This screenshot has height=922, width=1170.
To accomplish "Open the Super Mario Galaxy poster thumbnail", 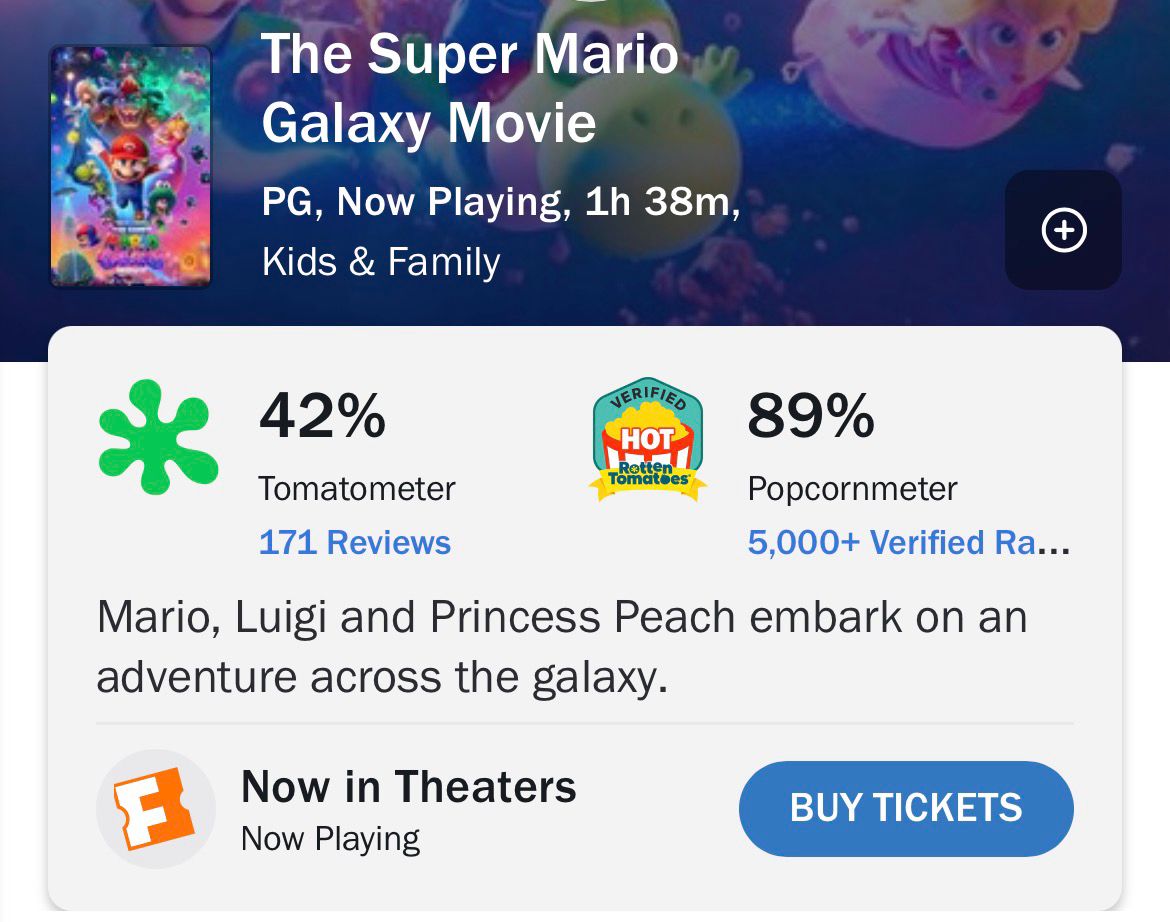I will tap(131, 167).
